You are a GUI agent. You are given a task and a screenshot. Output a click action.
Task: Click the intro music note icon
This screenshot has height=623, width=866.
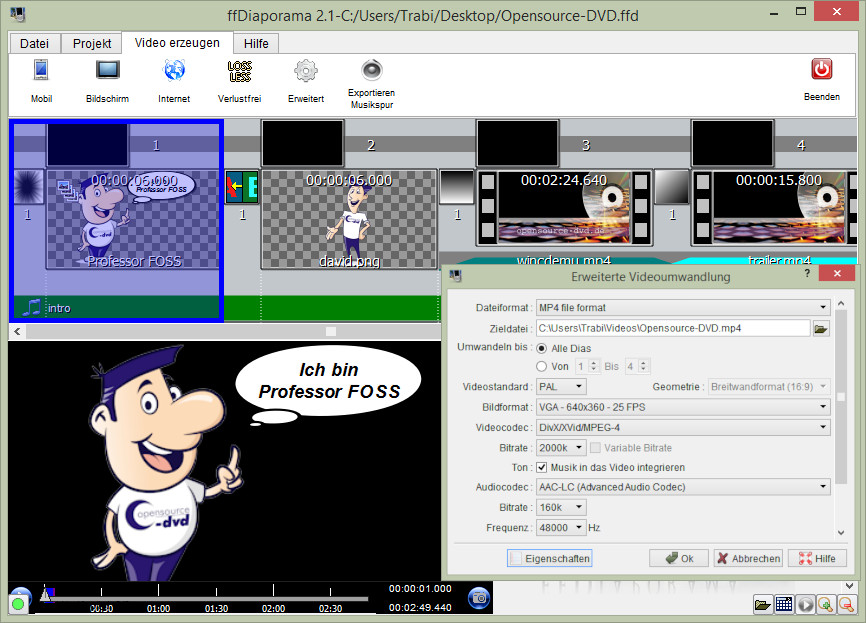point(31,308)
